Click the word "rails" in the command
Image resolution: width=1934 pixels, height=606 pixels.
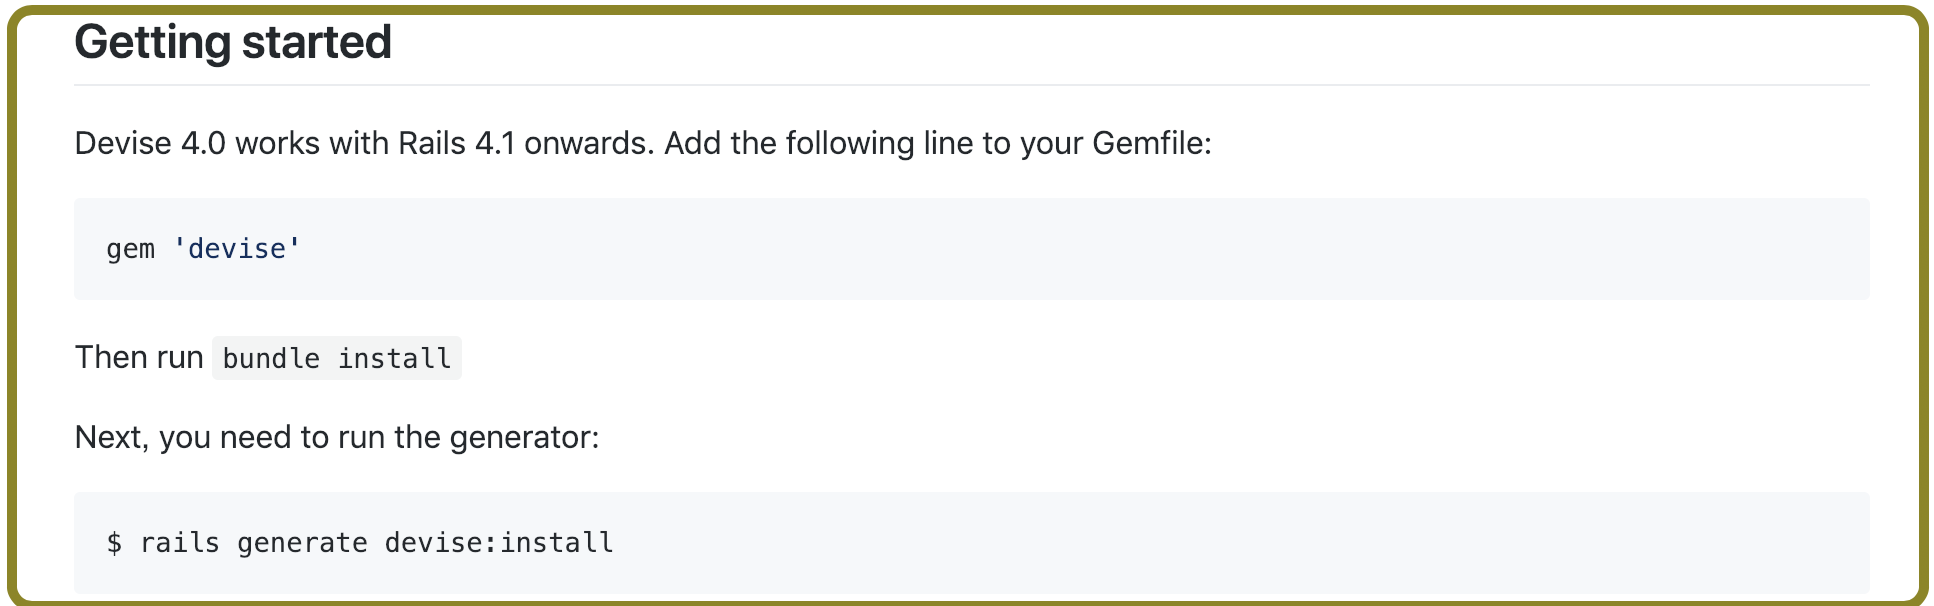(x=180, y=543)
